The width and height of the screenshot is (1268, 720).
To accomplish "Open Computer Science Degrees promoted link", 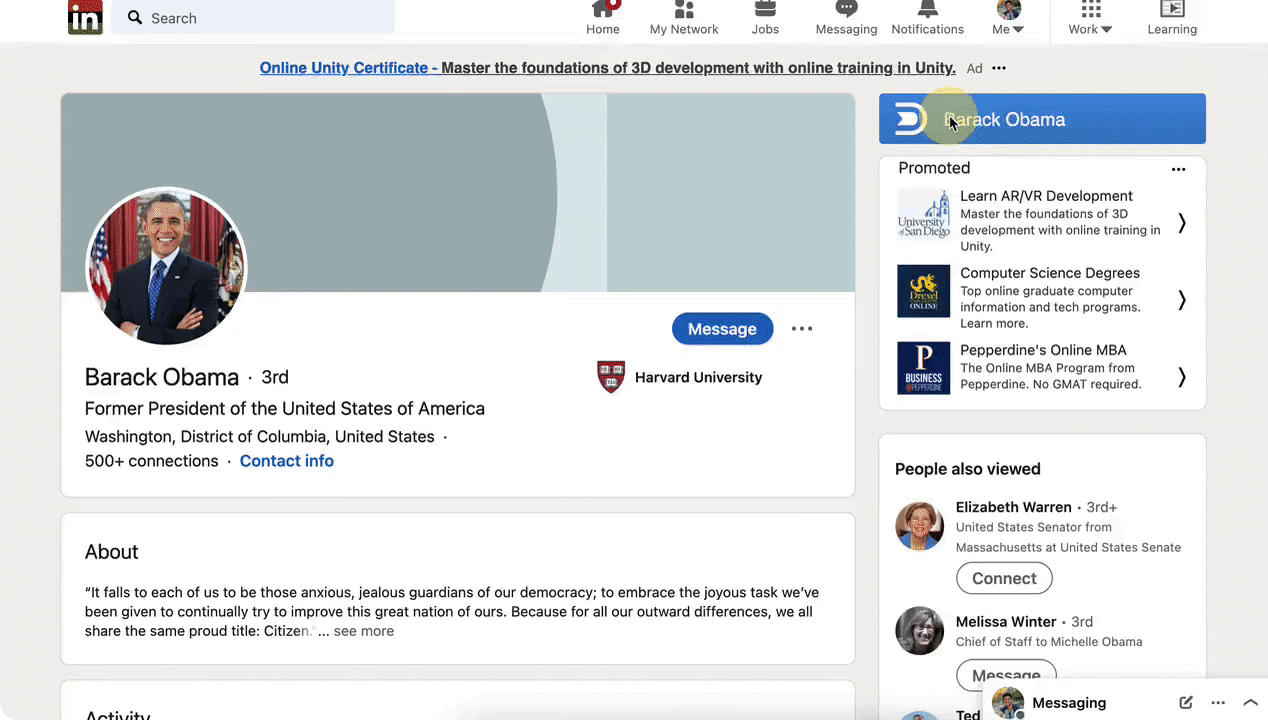I will [1050, 273].
